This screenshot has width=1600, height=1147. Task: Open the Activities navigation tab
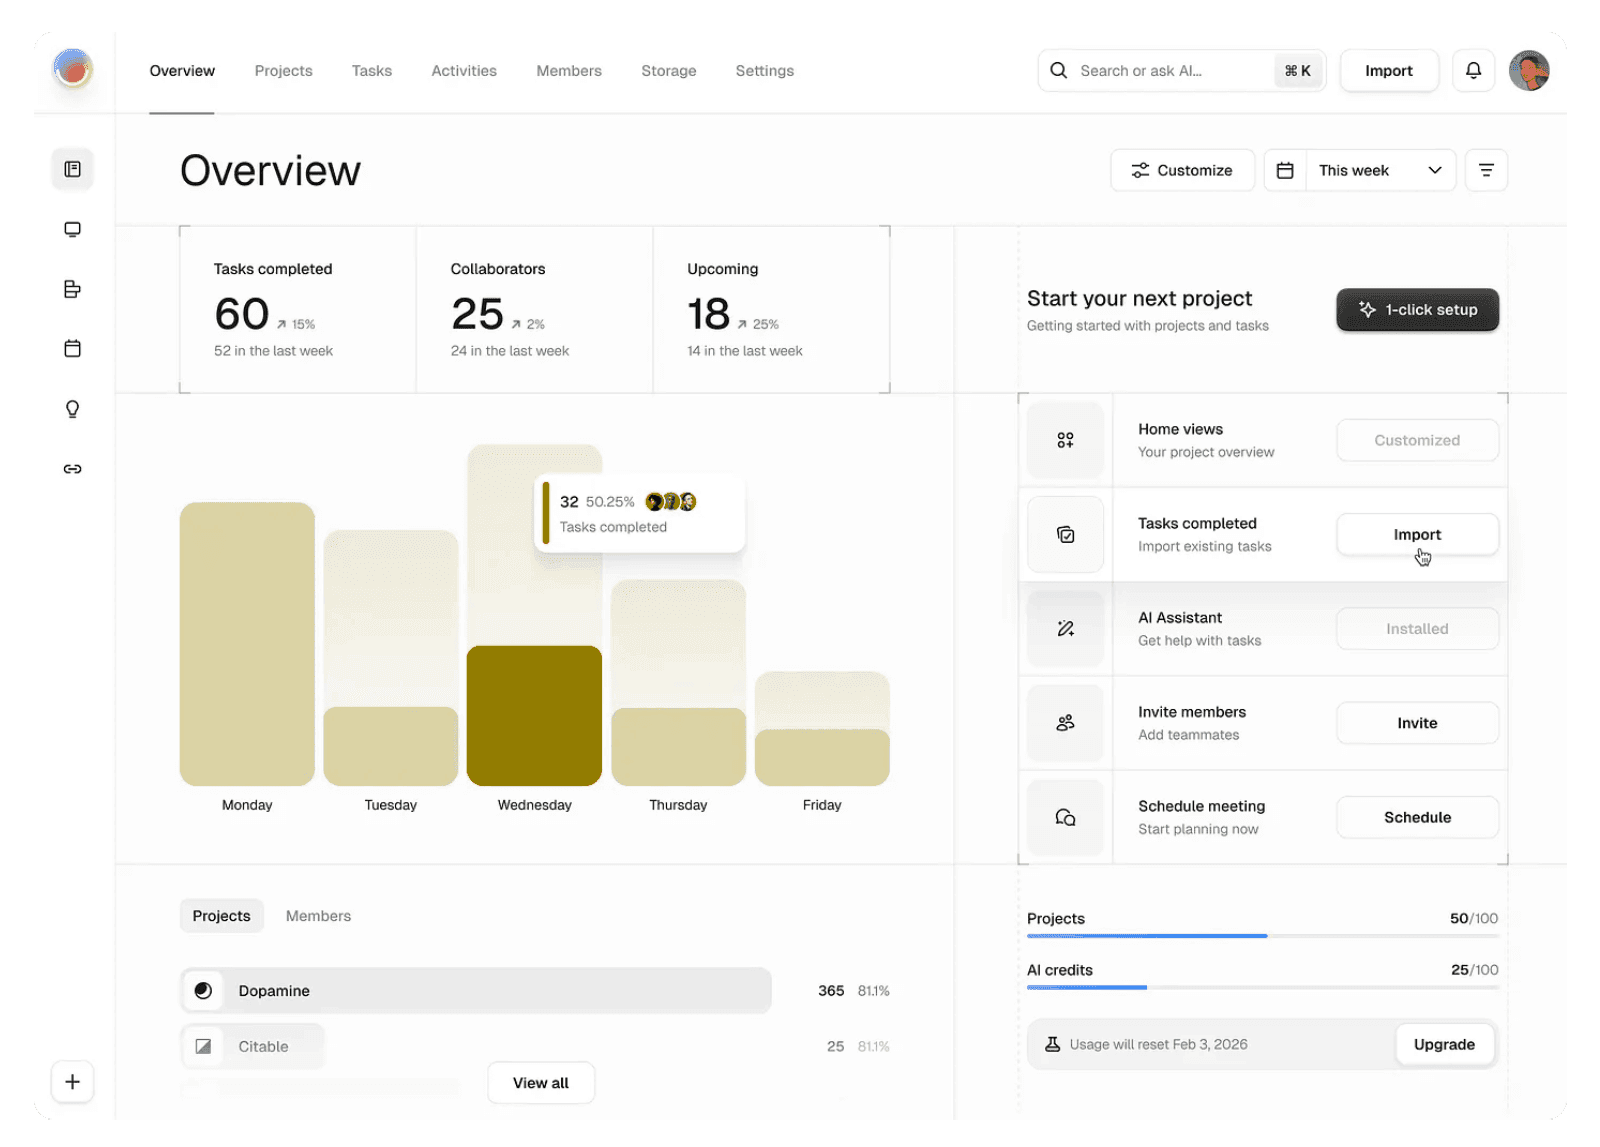tap(464, 71)
